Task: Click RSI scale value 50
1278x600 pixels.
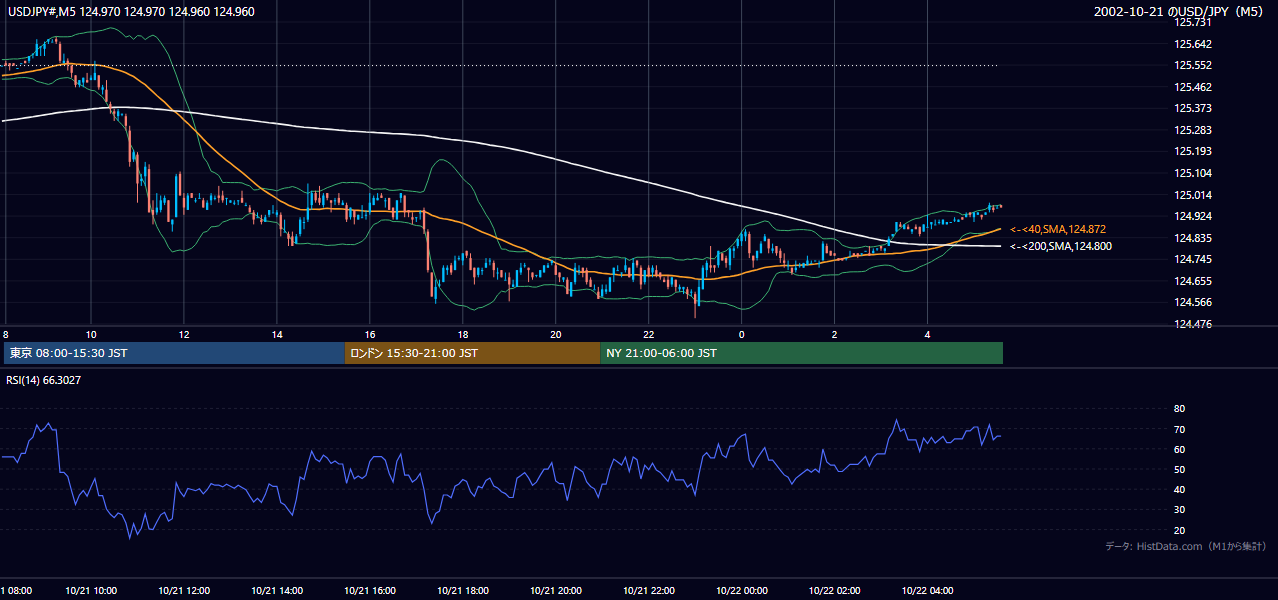Action: click(1180, 469)
